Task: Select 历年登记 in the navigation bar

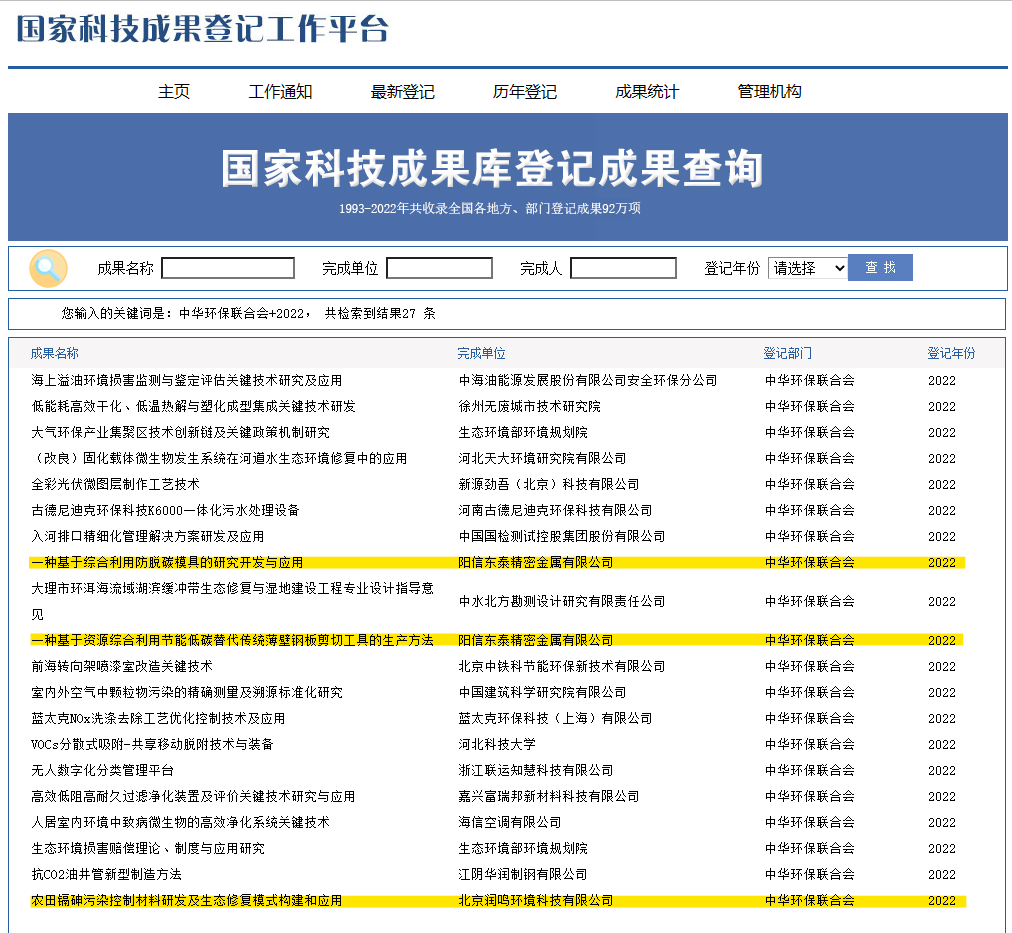Action: coord(525,92)
